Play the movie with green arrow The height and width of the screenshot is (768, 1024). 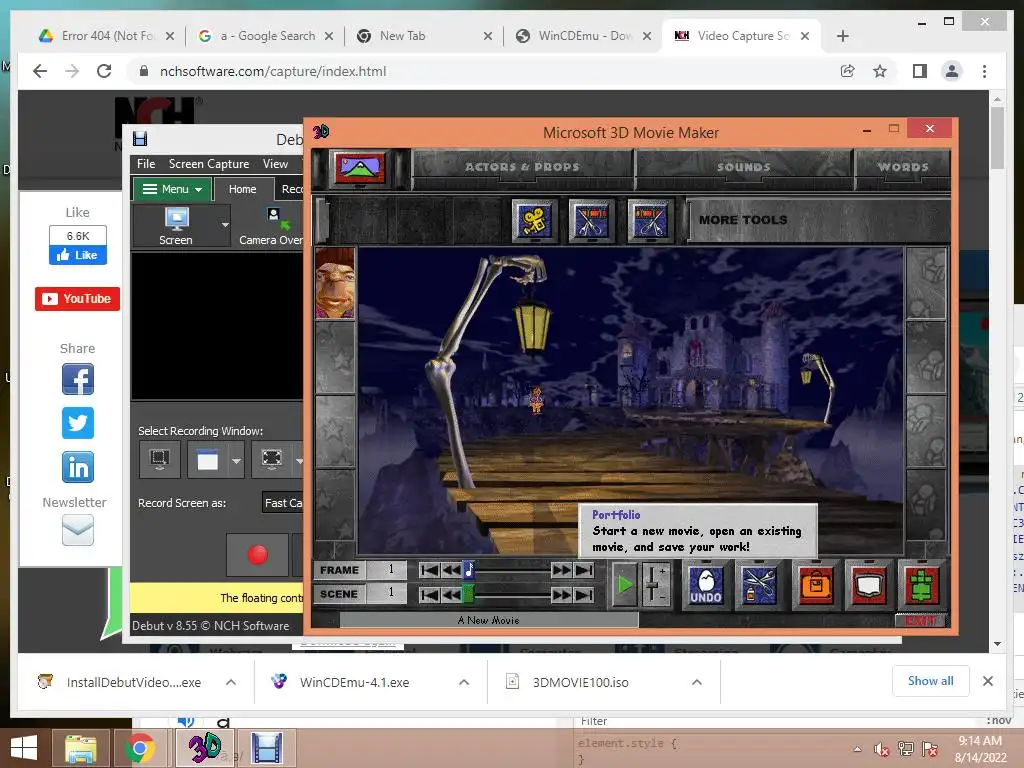click(625, 584)
